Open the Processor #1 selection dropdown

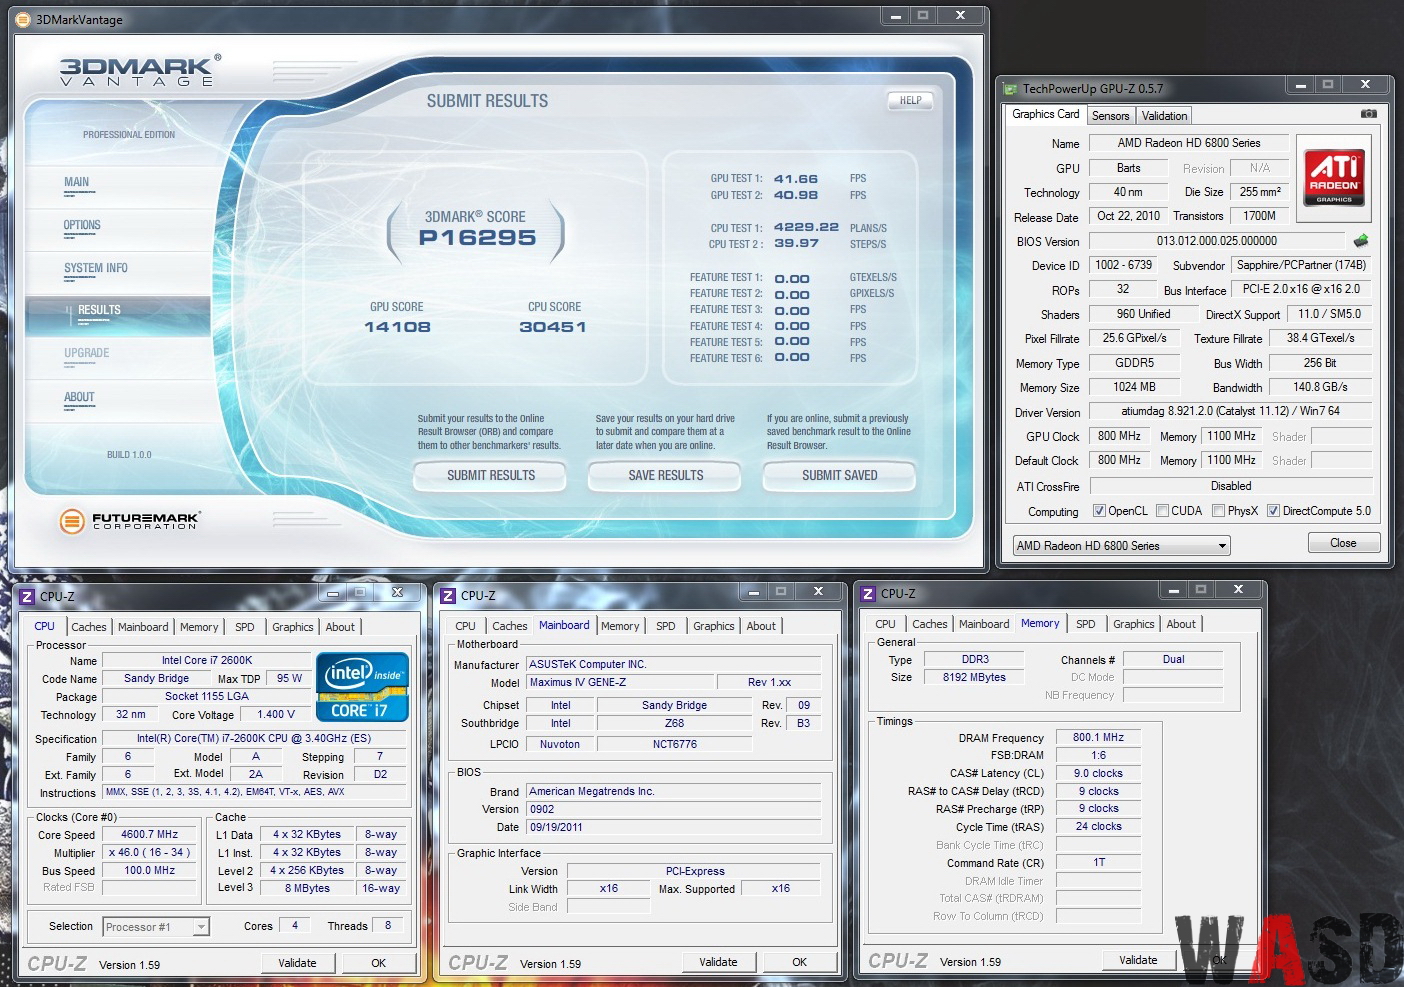tap(156, 927)
